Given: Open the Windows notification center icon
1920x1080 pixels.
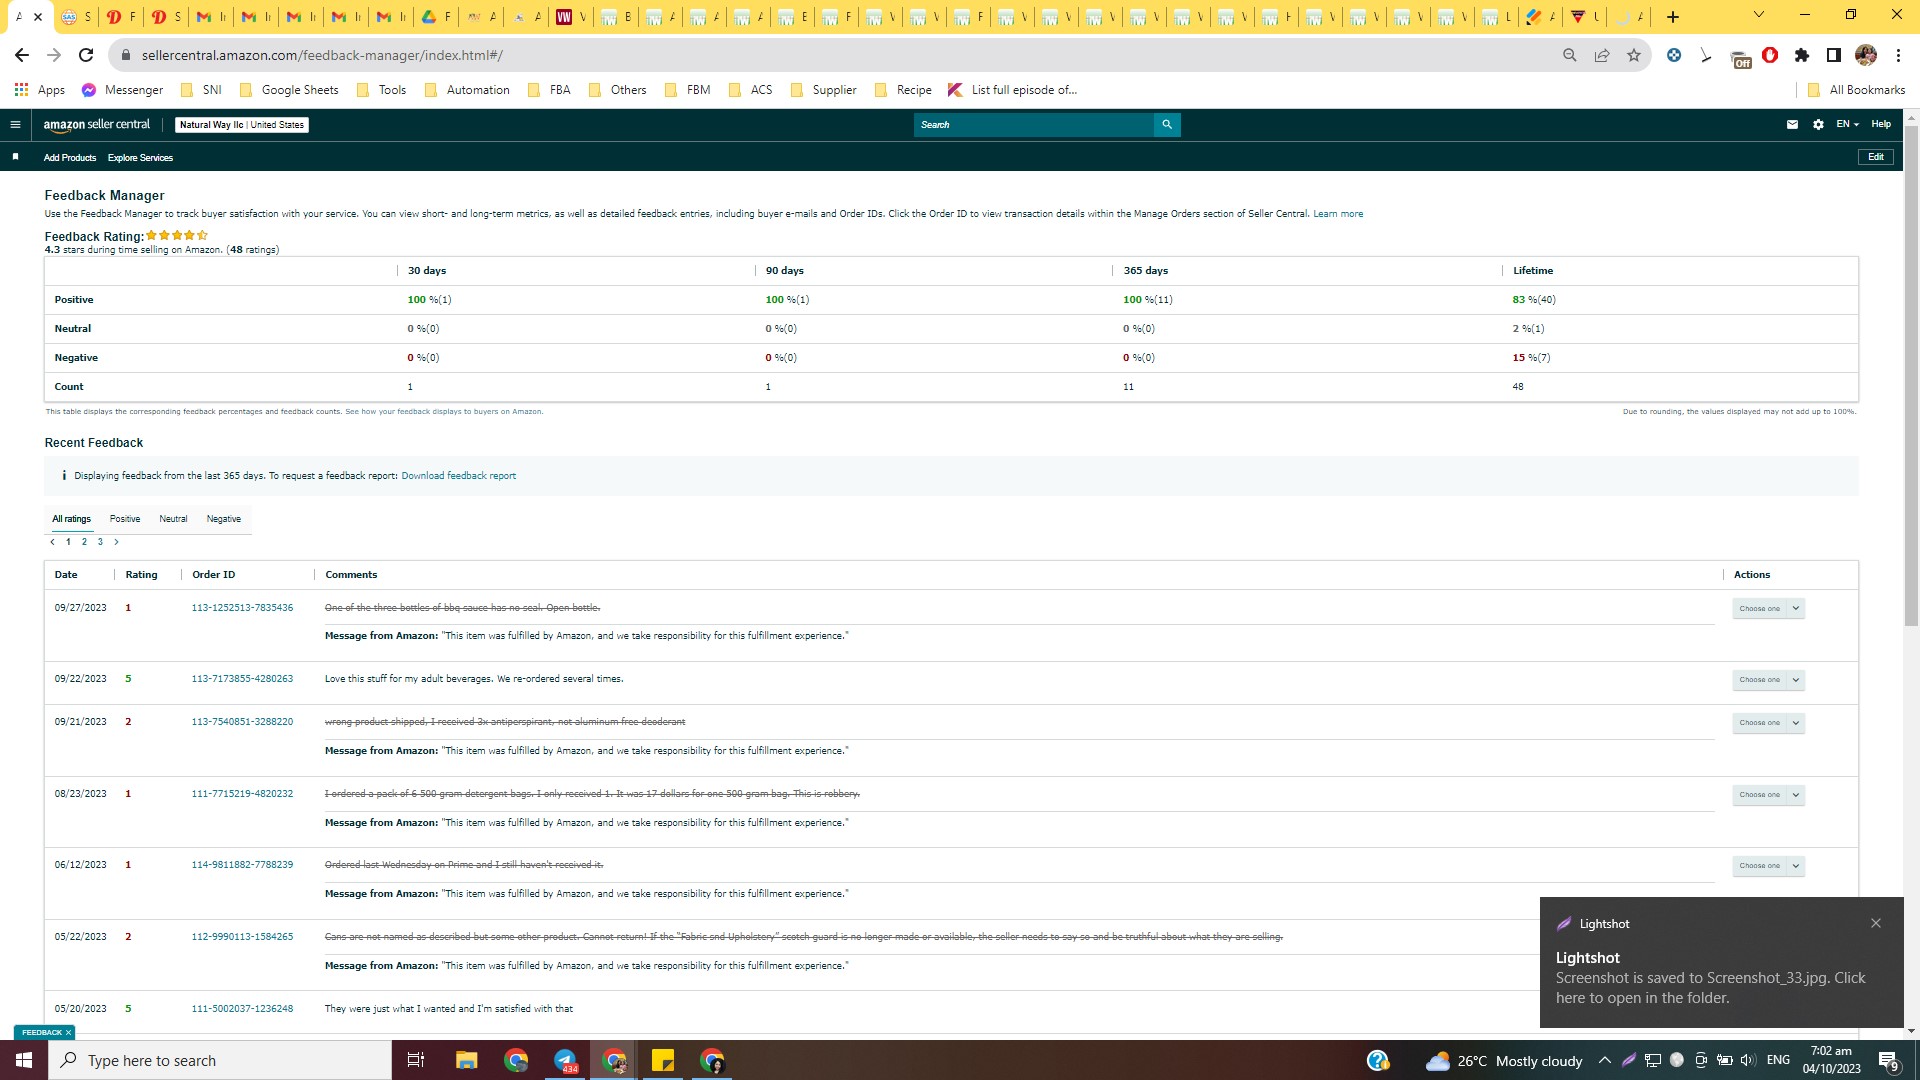Looking at the screenshot, I should click(x=1888, y=1060).
